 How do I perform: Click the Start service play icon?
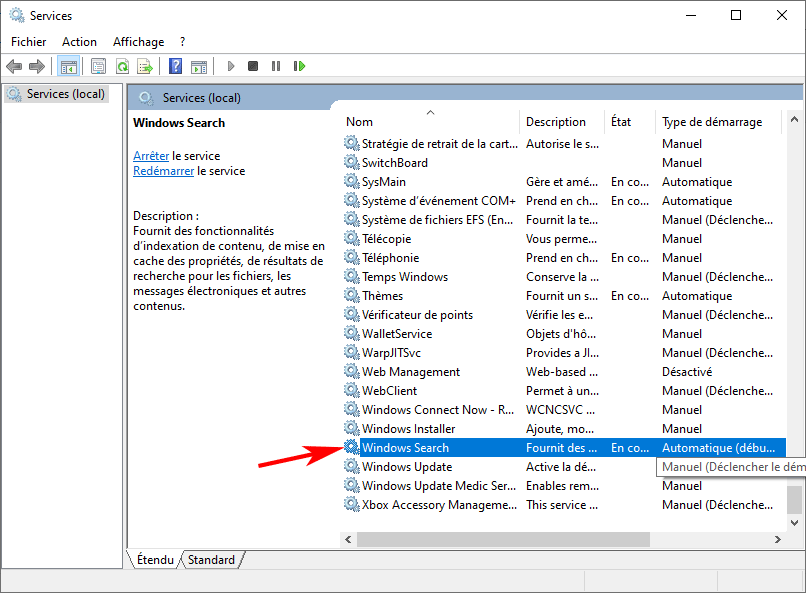point(231,66)
